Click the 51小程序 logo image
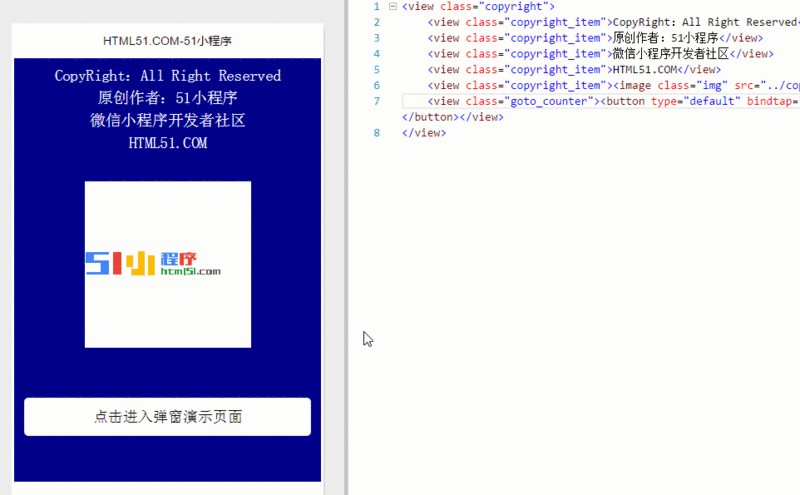Screen dimensions: 800x495 [168, 264]
